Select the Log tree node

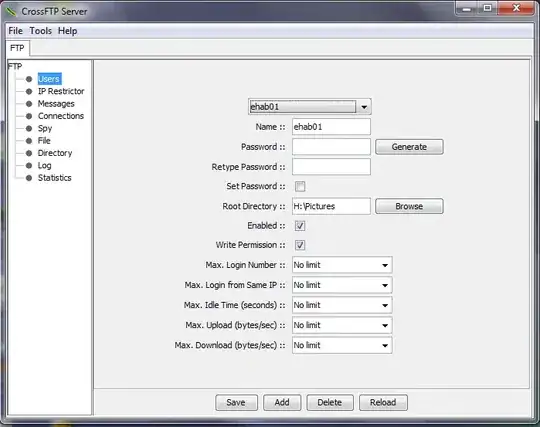click(x=44, y=166)
